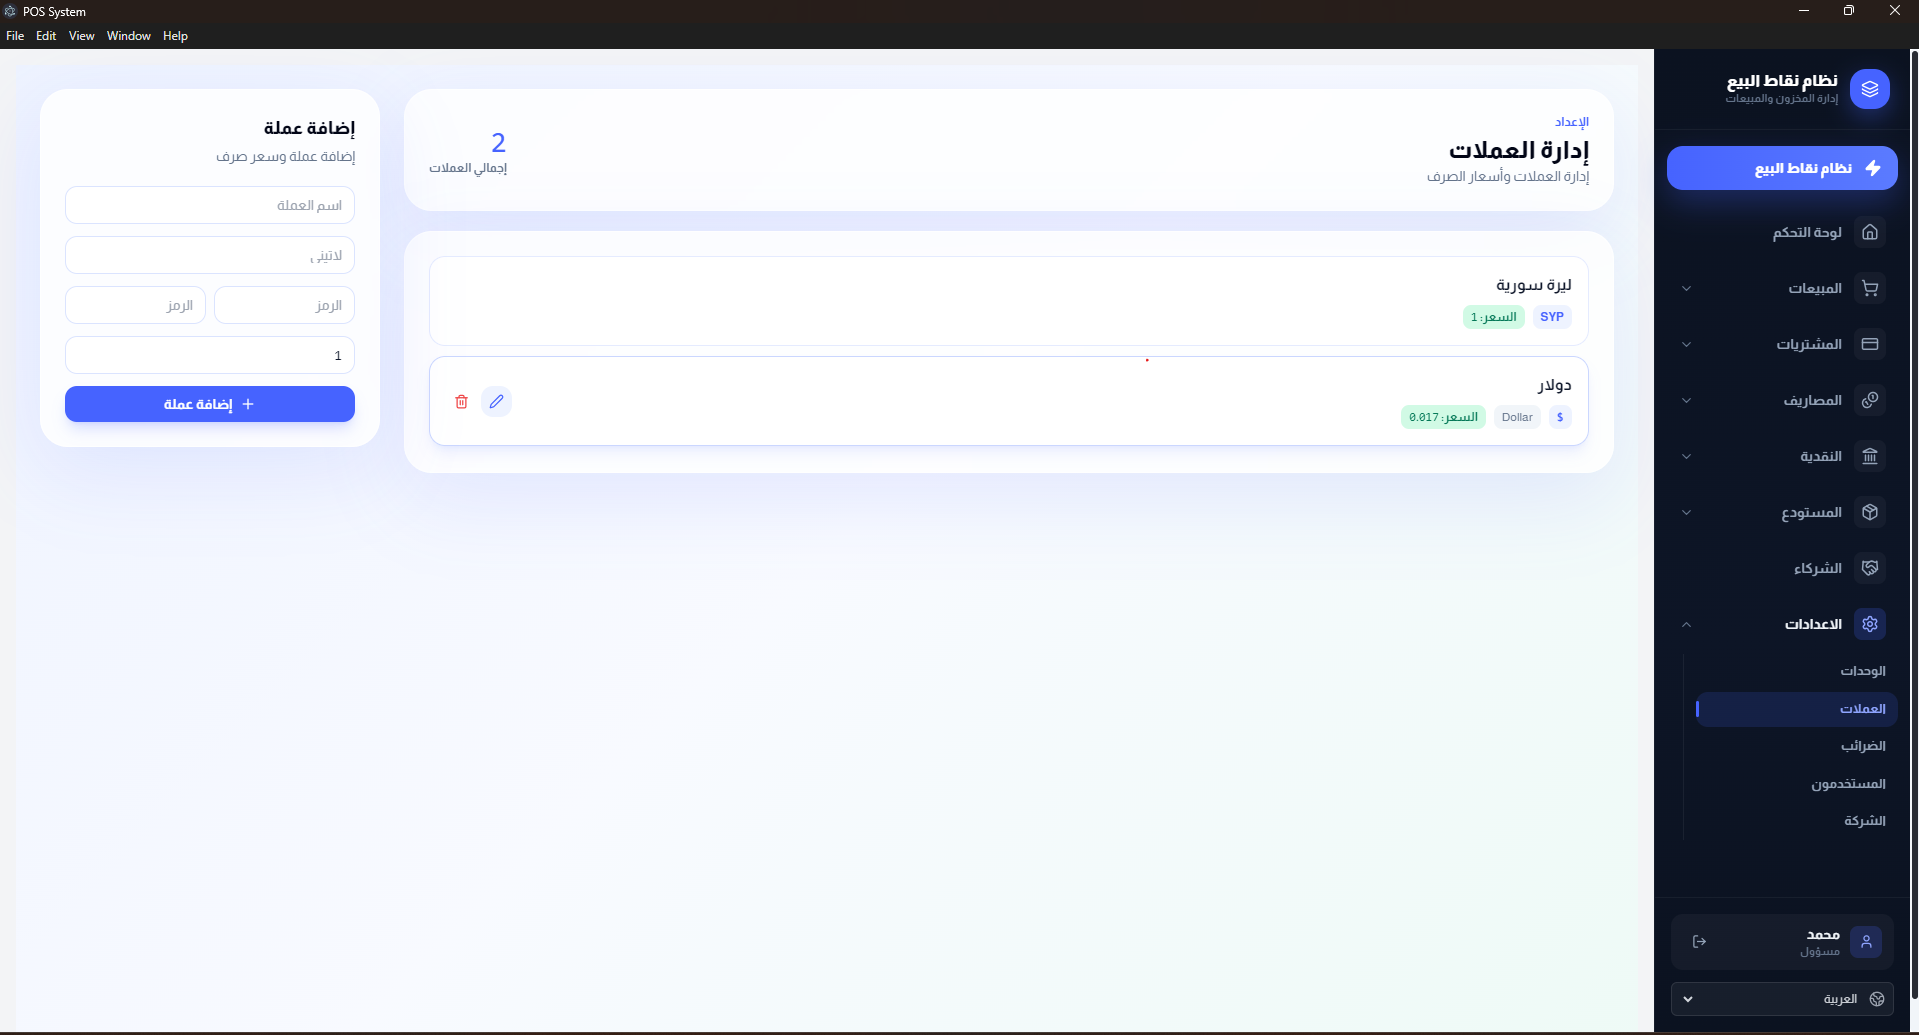Click the gear icon for الاعدادات

tap(1870, 624)
